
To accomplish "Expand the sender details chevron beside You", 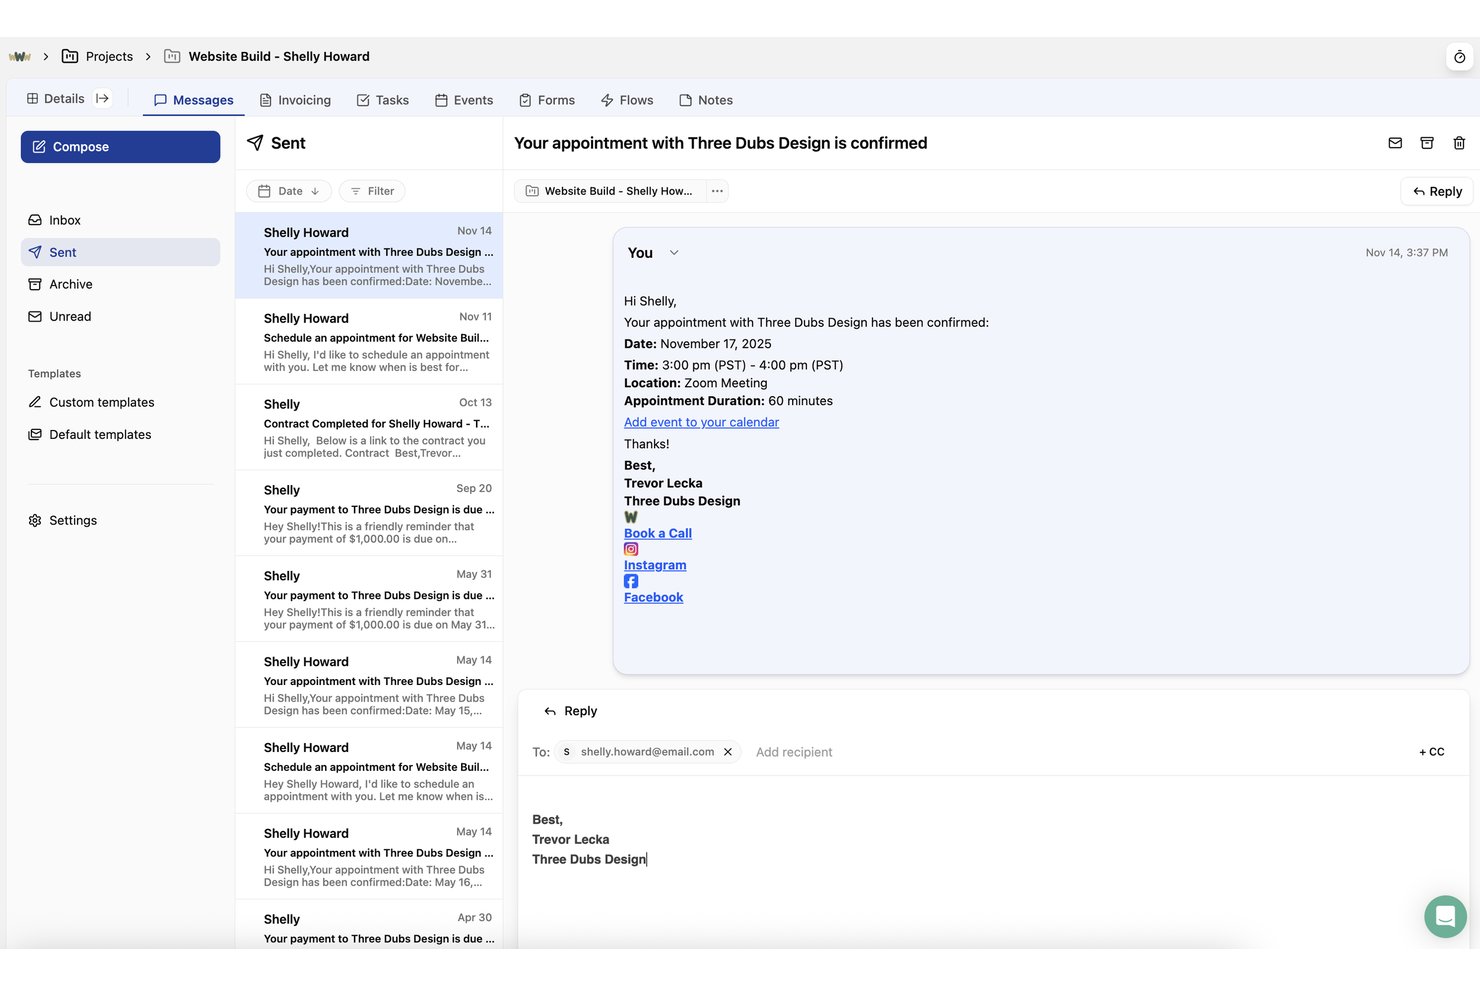I will pyautogui.click(x=674, y=253).
